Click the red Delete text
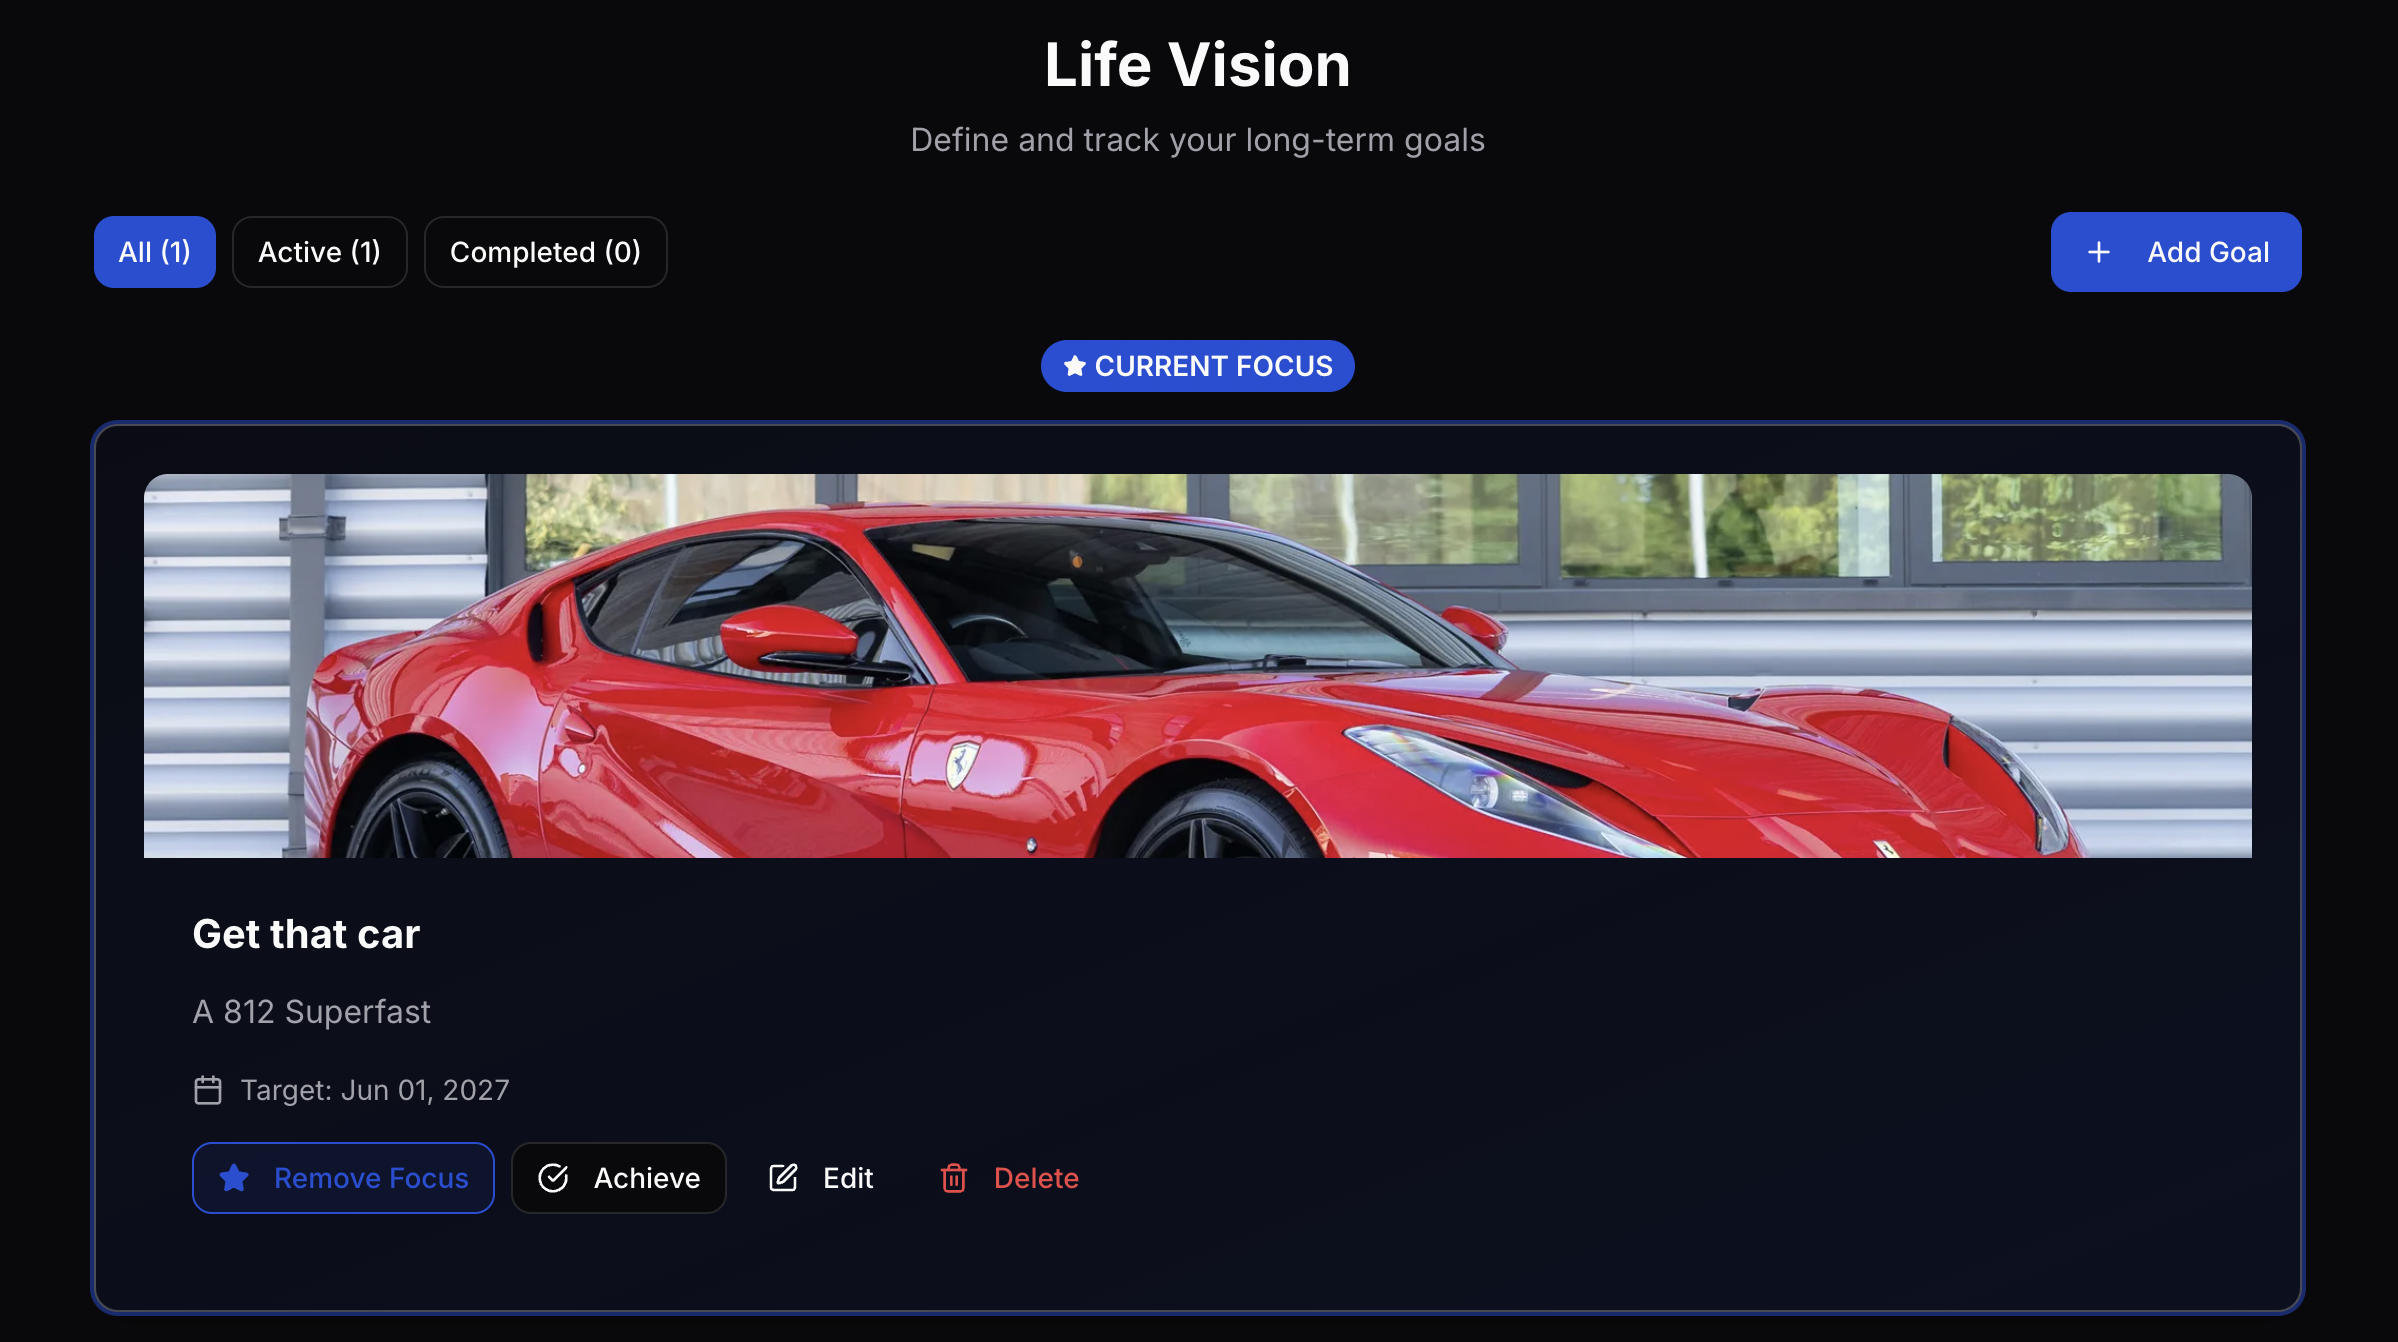Image resolution: width=2398 pixels, height=1342 pixels. [1036, 1178]
